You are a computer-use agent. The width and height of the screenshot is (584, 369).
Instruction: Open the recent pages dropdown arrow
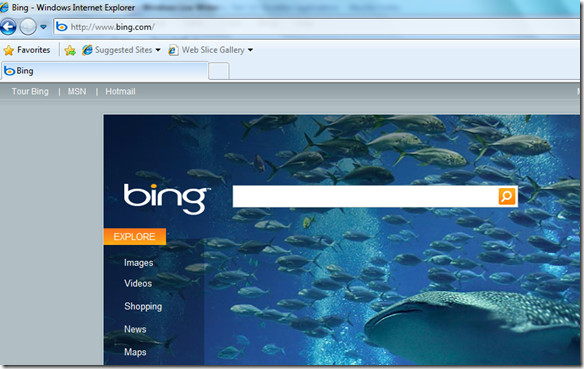tap(43, 27)
